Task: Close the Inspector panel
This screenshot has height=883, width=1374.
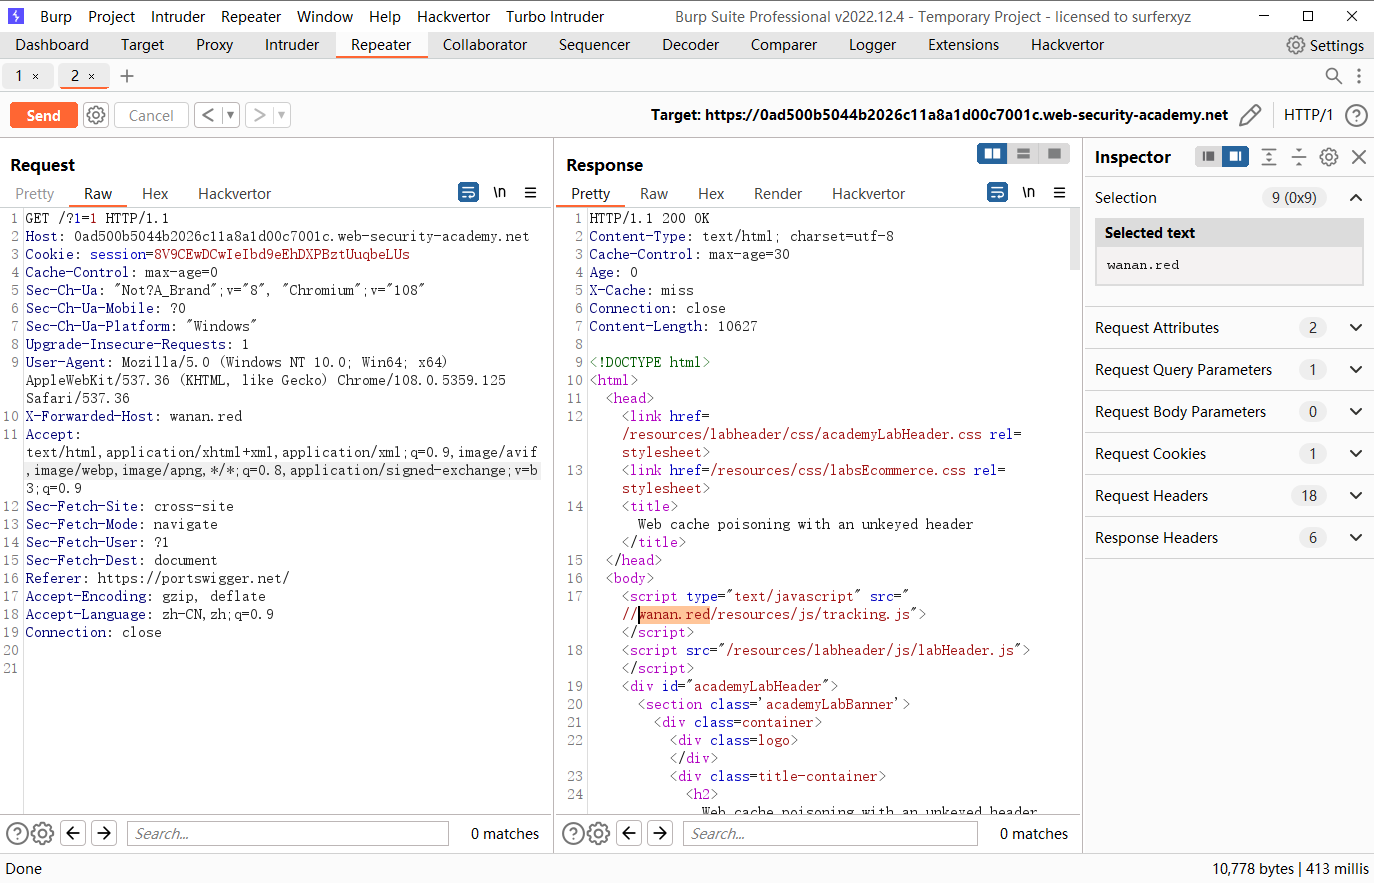Action: pyautogui.click(x=1359, y=156)
